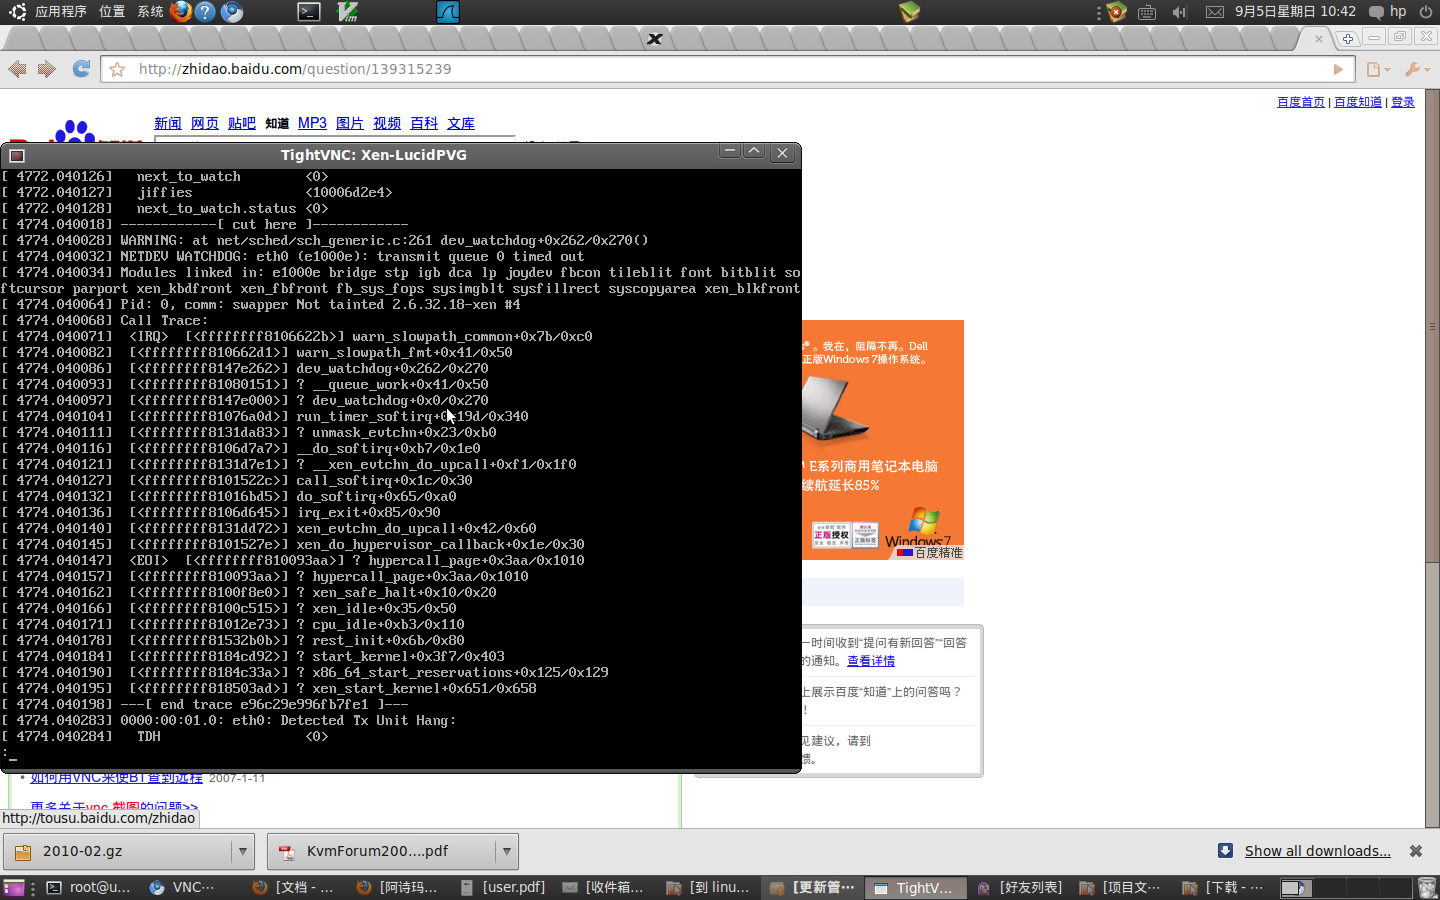Switch to root terminal in taskbar
The width and height of the screenshot is (1440, 900).
(89, 887)
